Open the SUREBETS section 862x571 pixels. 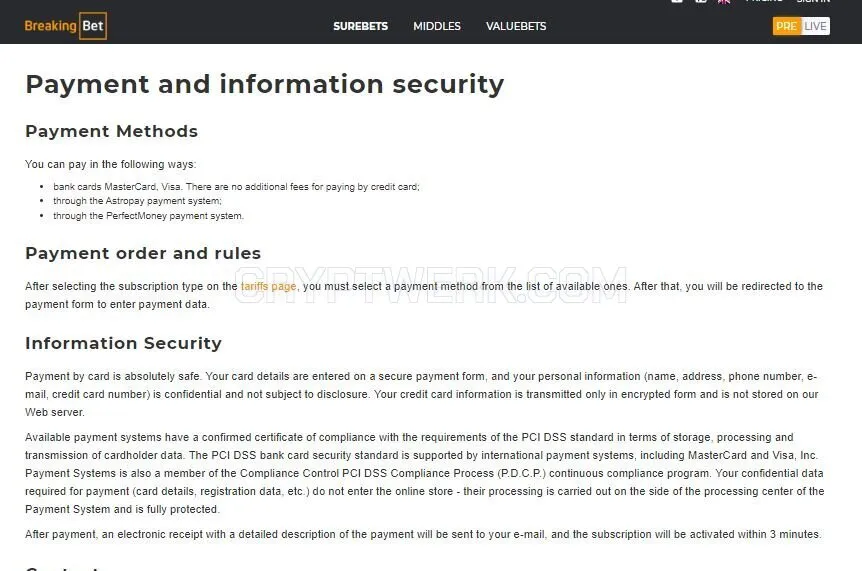360,26
